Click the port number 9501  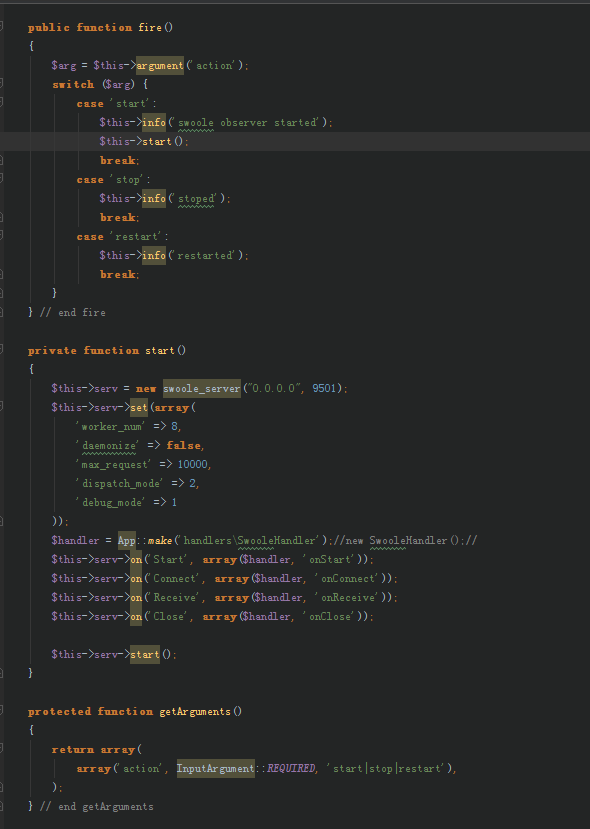[x=324, y=389]
